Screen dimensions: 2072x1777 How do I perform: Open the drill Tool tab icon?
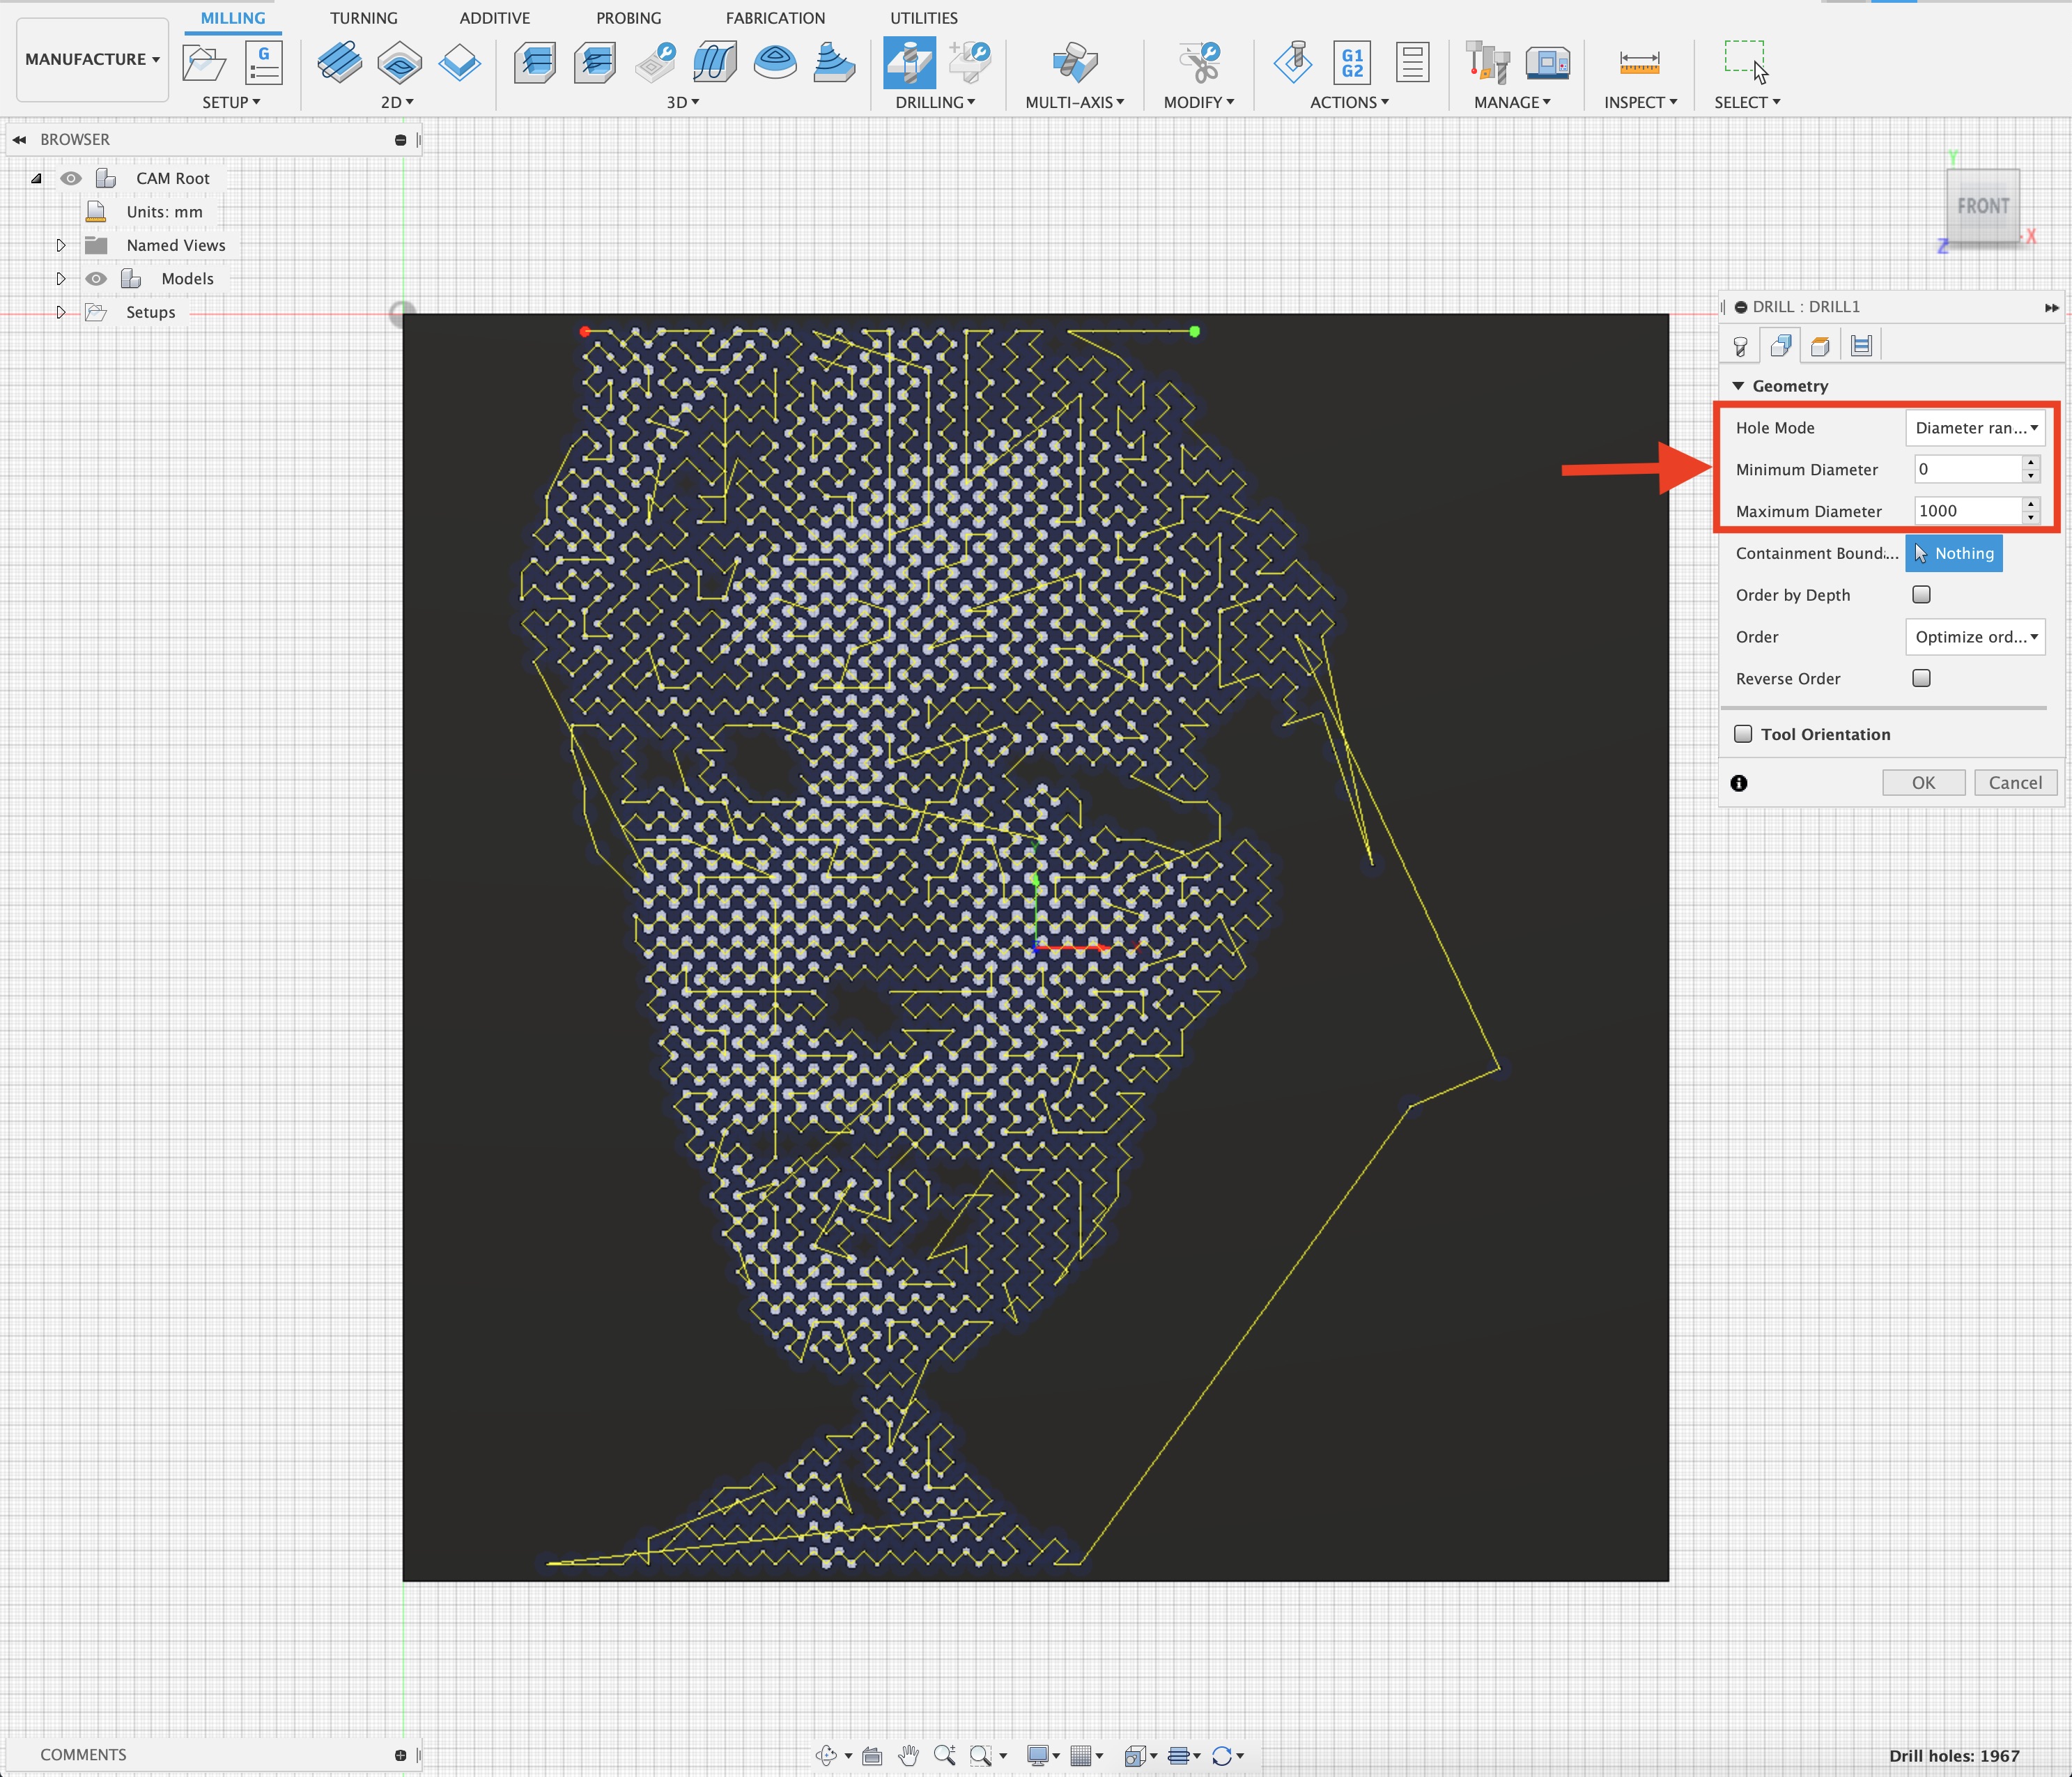tap(1740, 346)
